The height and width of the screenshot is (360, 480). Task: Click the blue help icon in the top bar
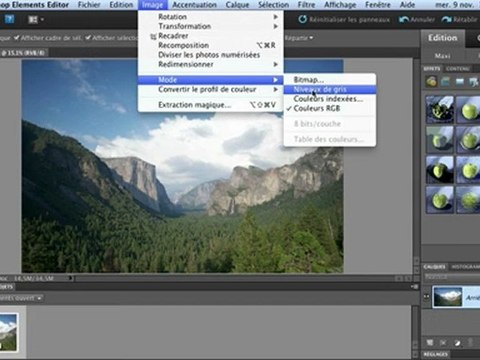[x=9, y=19]
